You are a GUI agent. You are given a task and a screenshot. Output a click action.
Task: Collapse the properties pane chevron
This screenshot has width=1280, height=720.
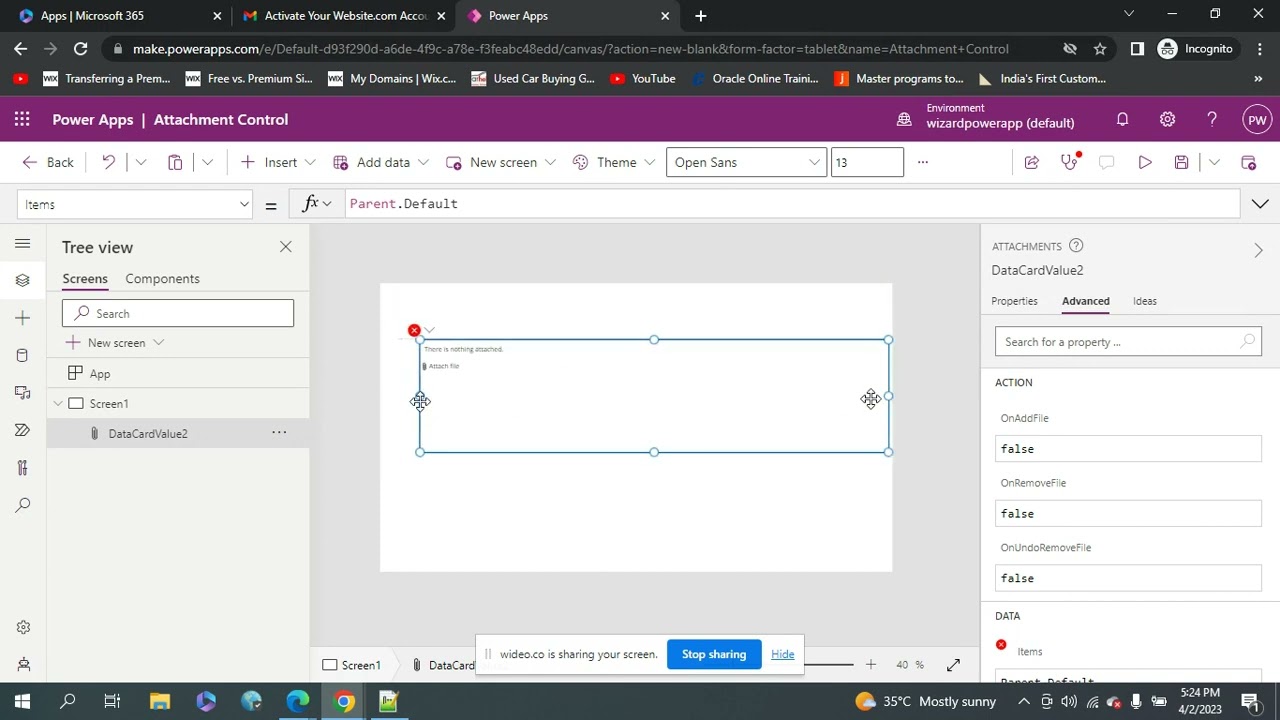(x=1258, y=250)
